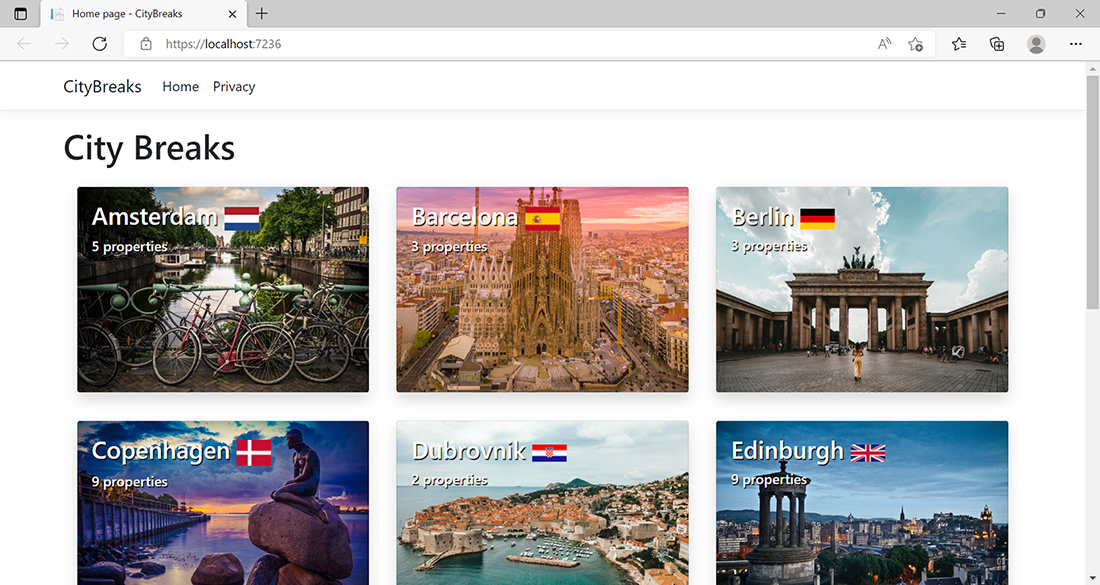
Task: Close the Home page - CityBreaks tab
Action: [232, 13]
